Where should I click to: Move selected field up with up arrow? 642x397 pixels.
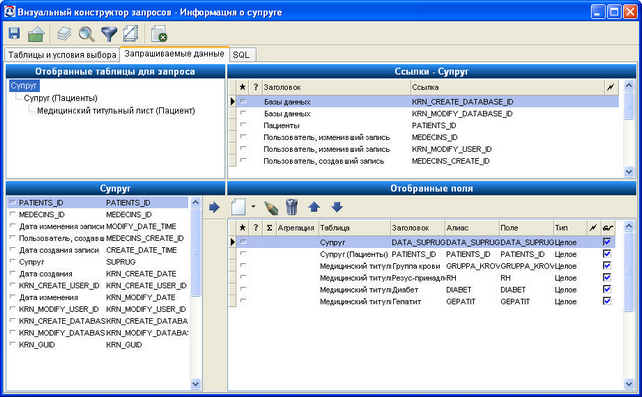(x=314, y=207)
